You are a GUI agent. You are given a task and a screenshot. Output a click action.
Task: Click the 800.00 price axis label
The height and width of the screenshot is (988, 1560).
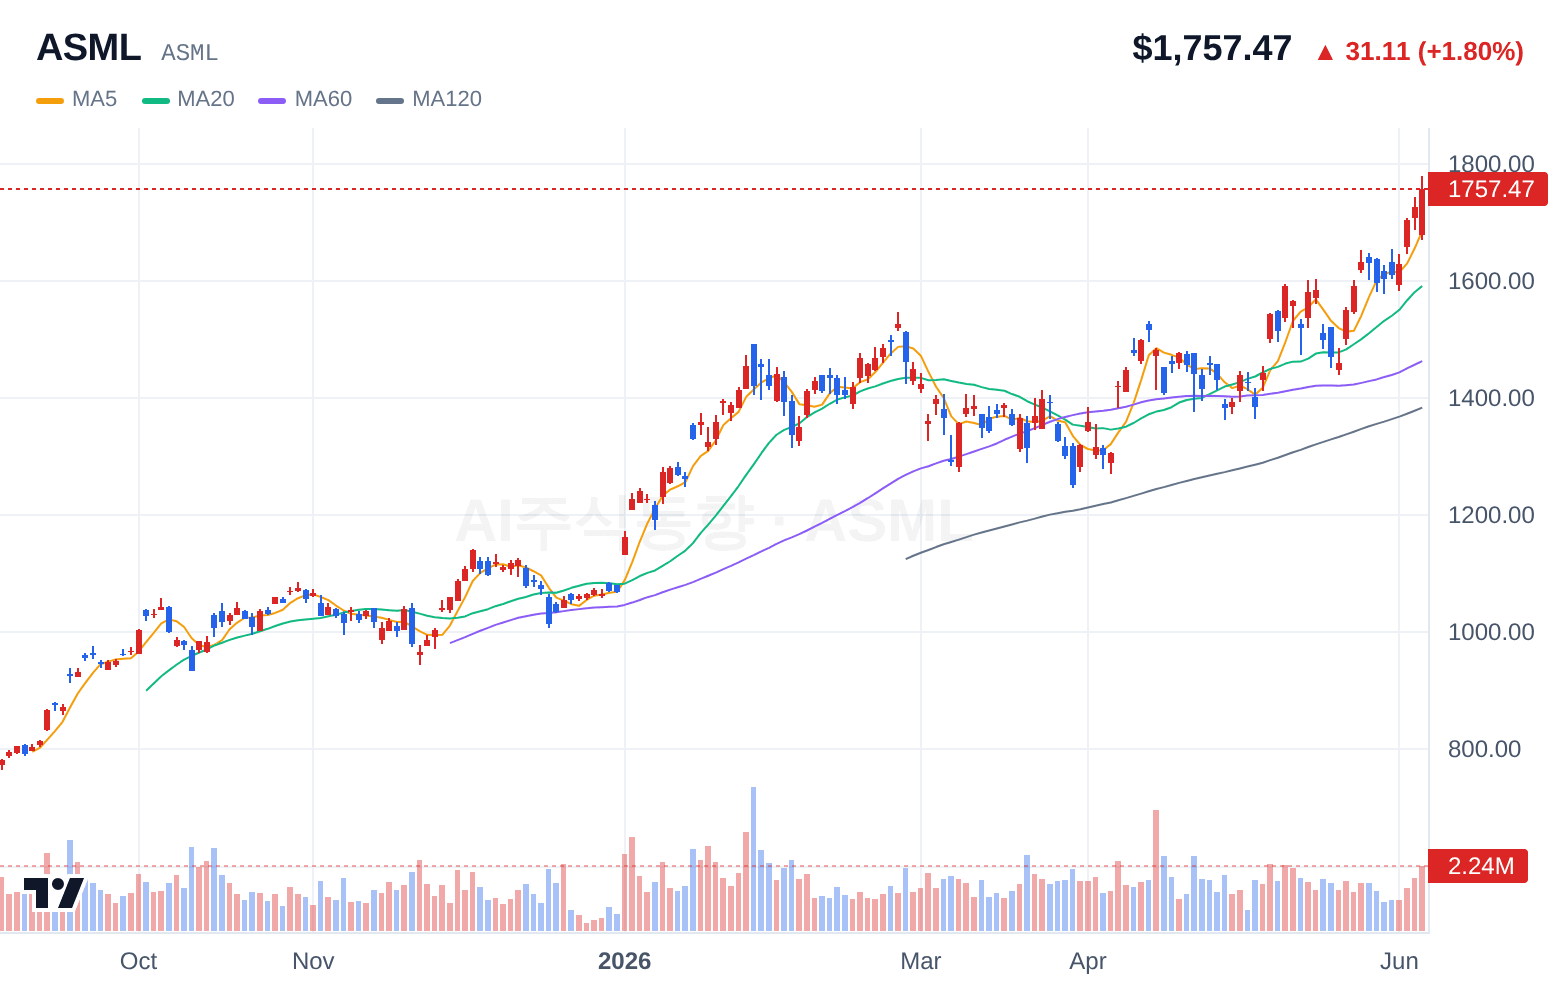[1484, 749]
